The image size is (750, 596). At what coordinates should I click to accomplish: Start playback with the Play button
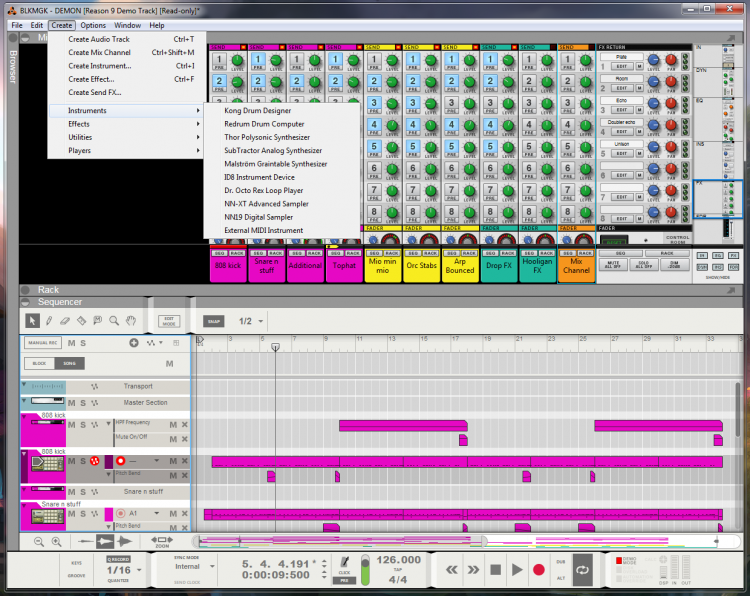[517, 570]
